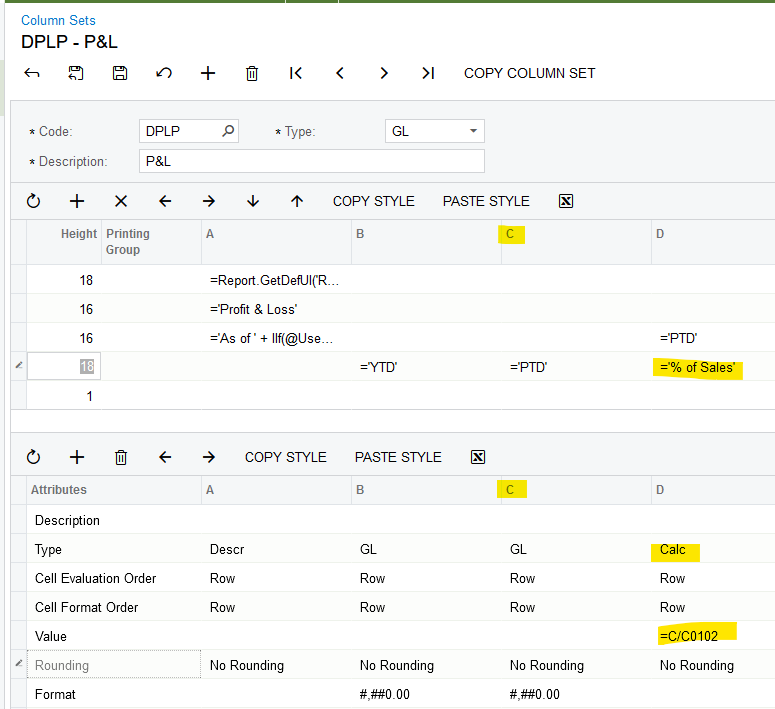775x709 pixels.
Task: Click the back arrow in main toolbar
Action: [x=32, y=73]
